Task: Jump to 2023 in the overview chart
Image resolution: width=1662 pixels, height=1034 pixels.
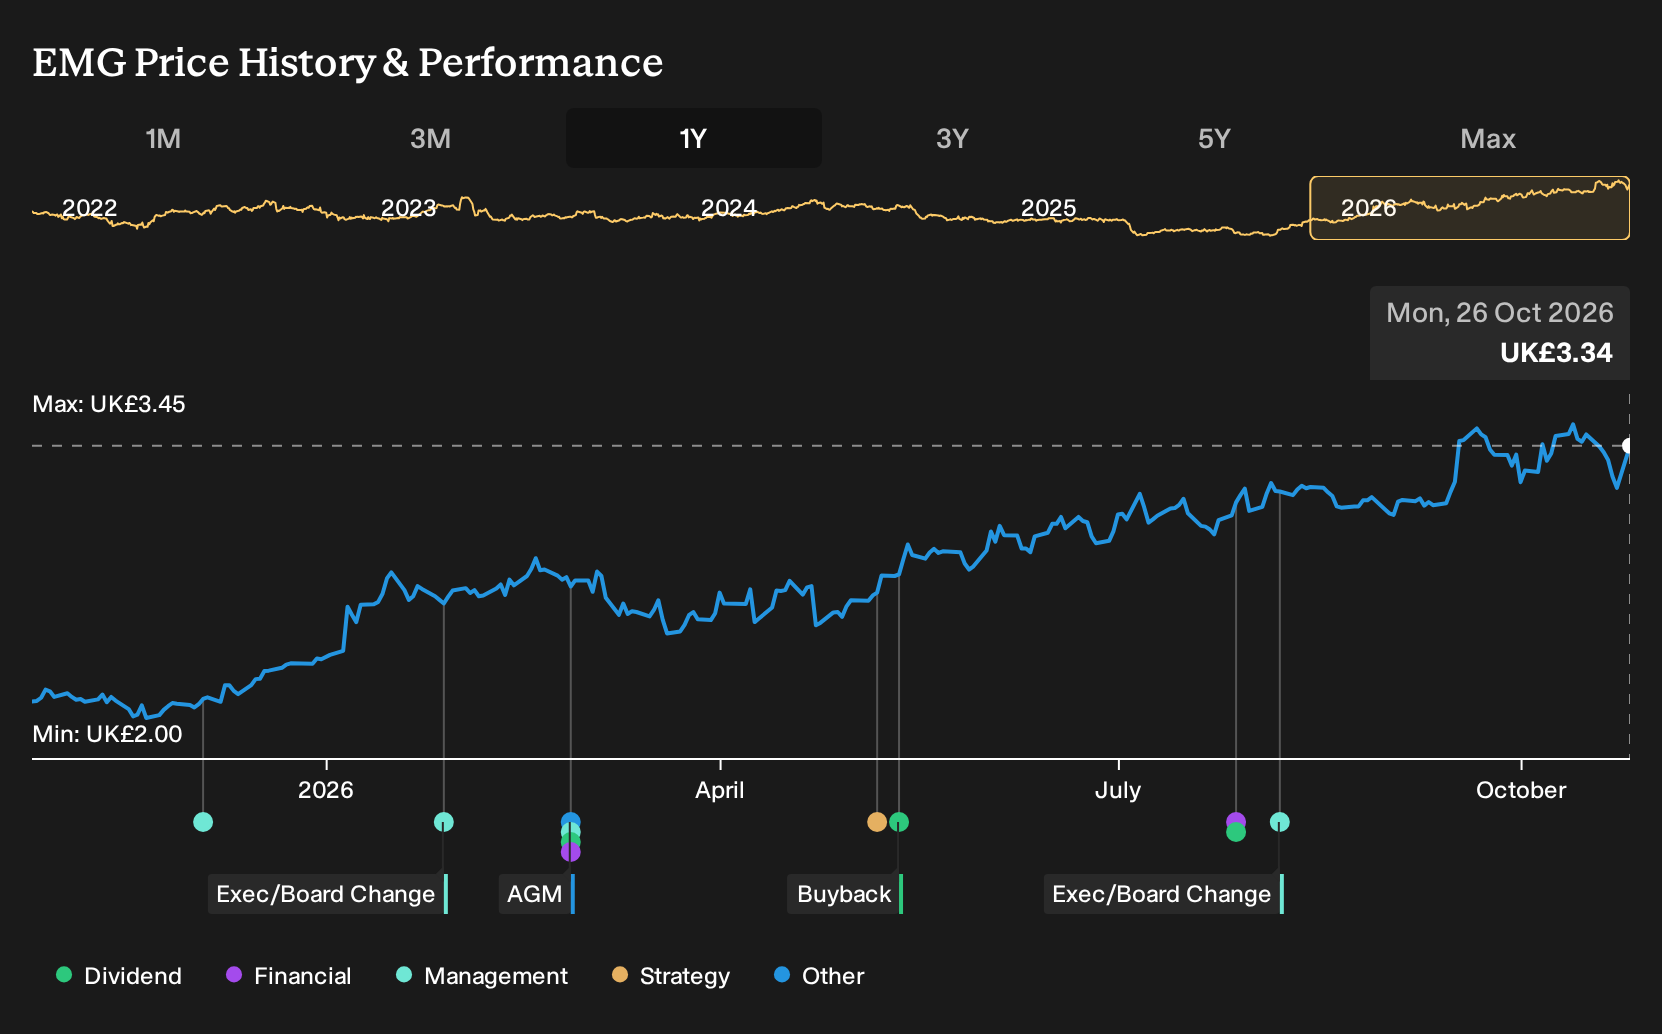Action: click(x=409, y=208)
